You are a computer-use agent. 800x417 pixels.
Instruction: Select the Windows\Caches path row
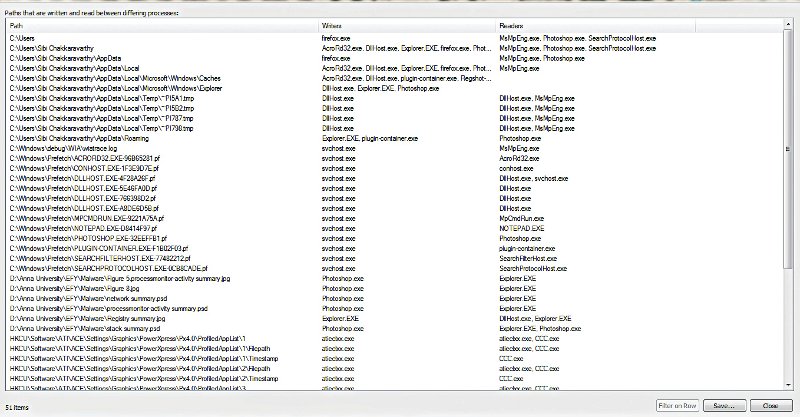coord(394,79)
